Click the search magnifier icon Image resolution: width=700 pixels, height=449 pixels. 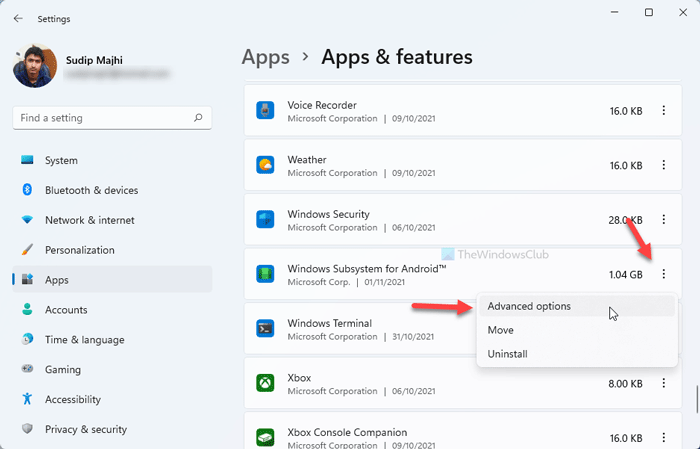[x=198, y=118]
